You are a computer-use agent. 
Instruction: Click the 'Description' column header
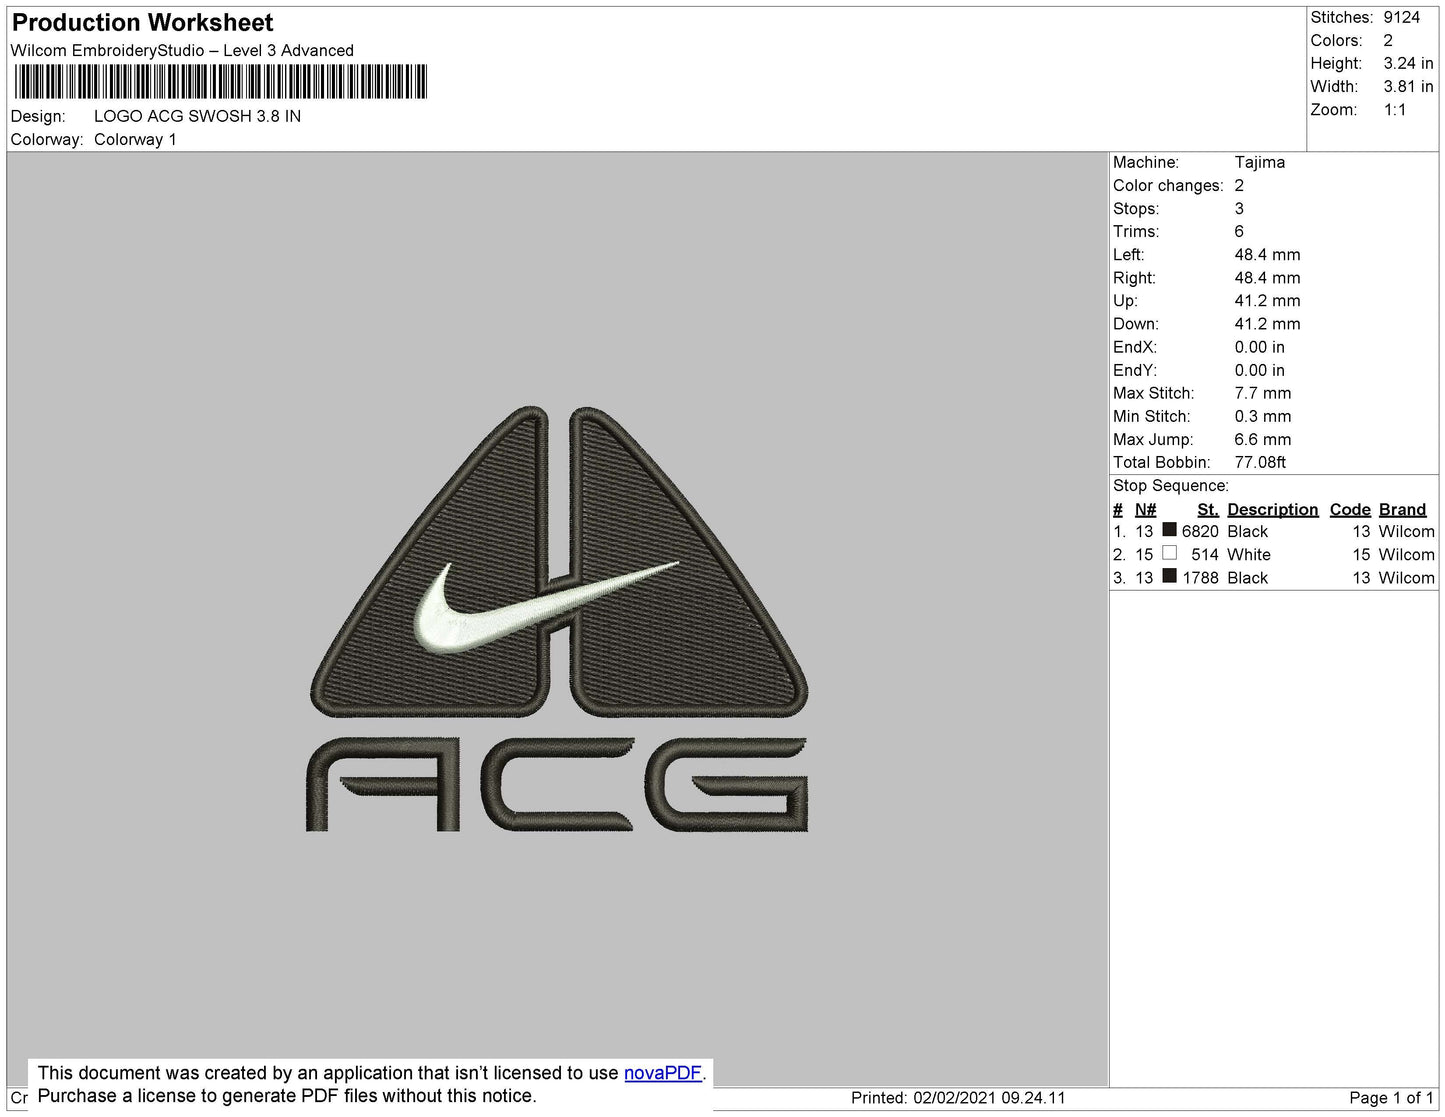pos(1272,509)
